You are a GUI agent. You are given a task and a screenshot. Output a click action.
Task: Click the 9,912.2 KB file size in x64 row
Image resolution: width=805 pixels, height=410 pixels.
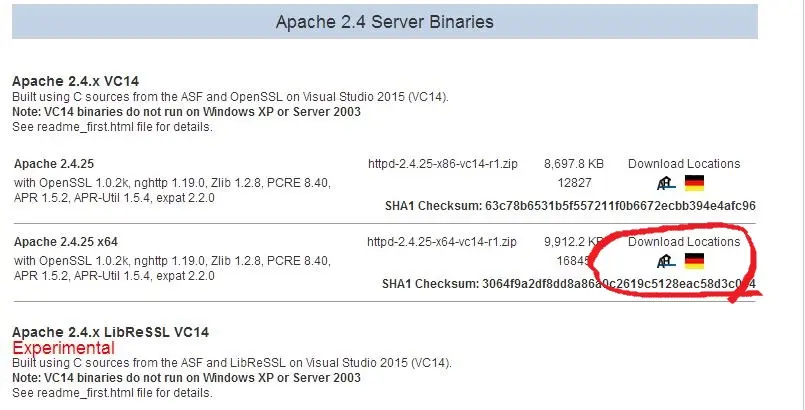(574, 242)
